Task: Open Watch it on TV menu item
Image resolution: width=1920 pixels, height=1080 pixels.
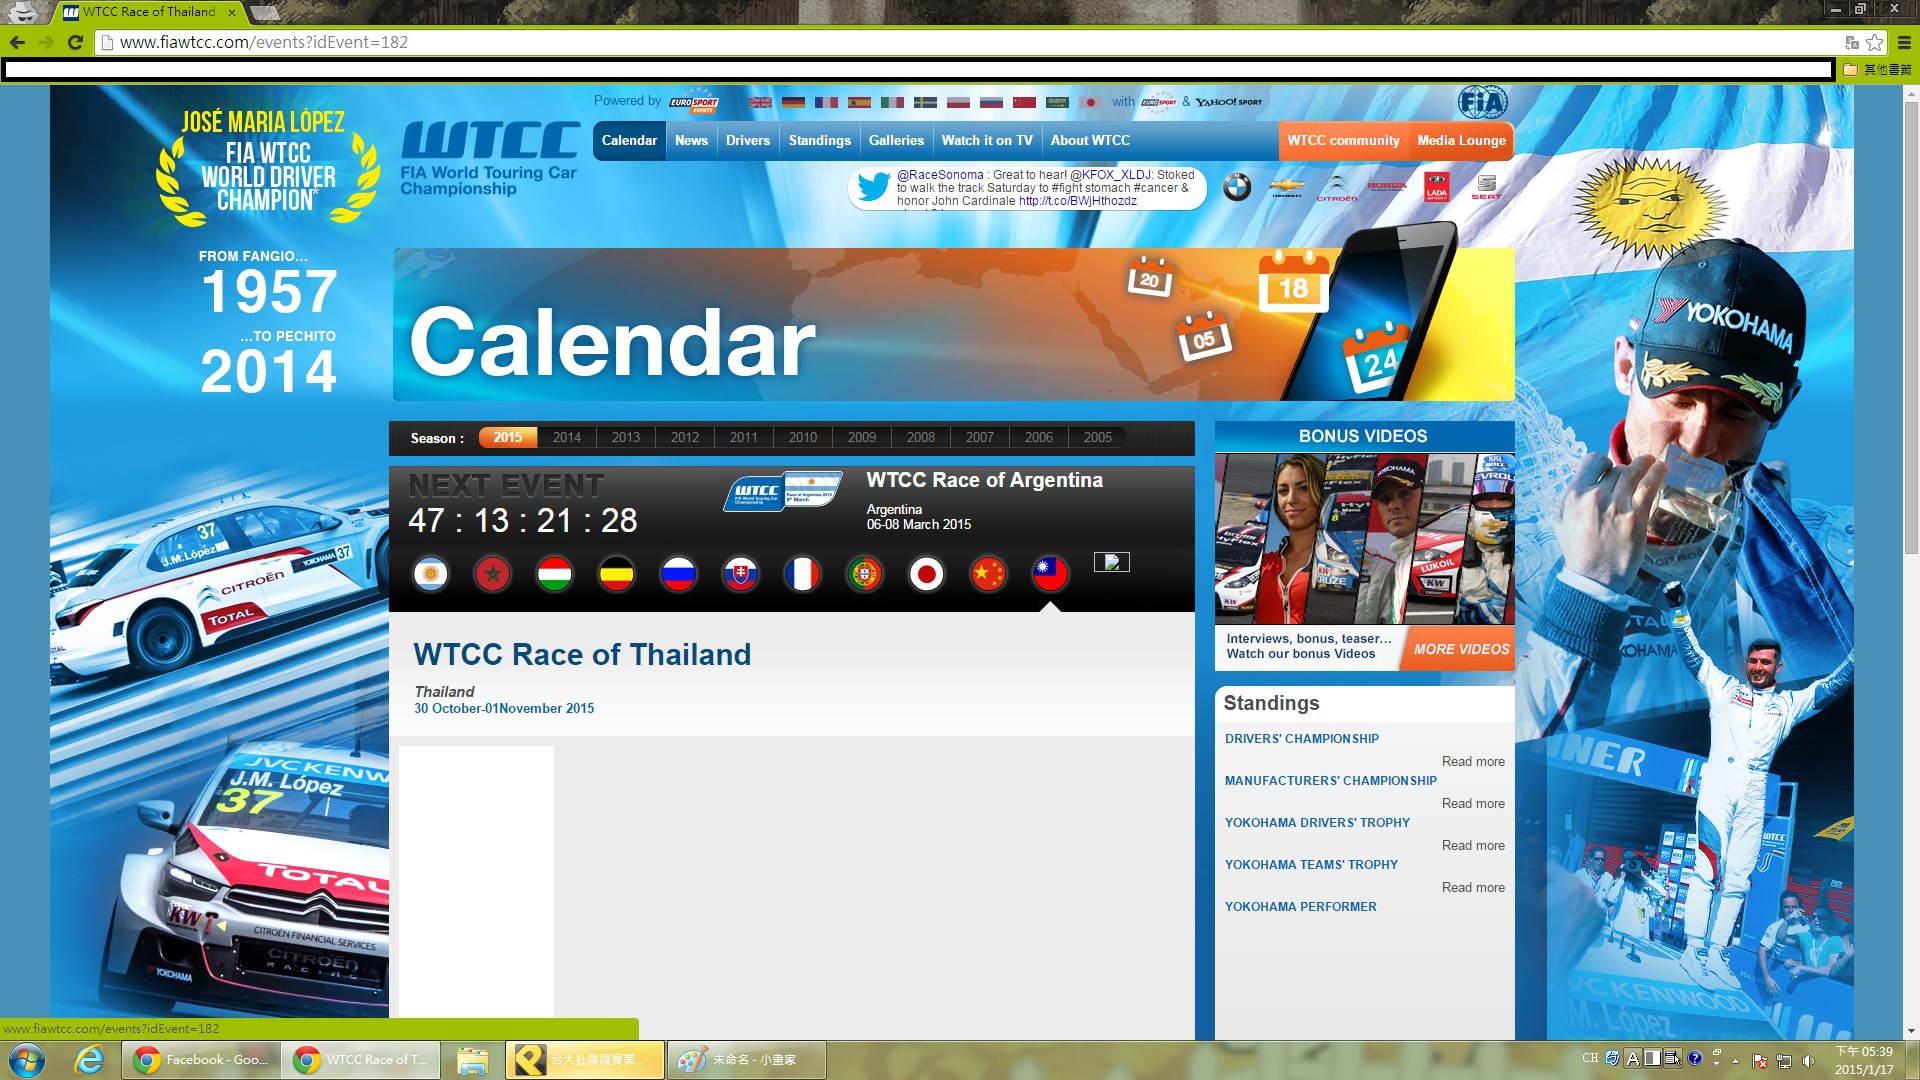Action: tap(987, 141)
